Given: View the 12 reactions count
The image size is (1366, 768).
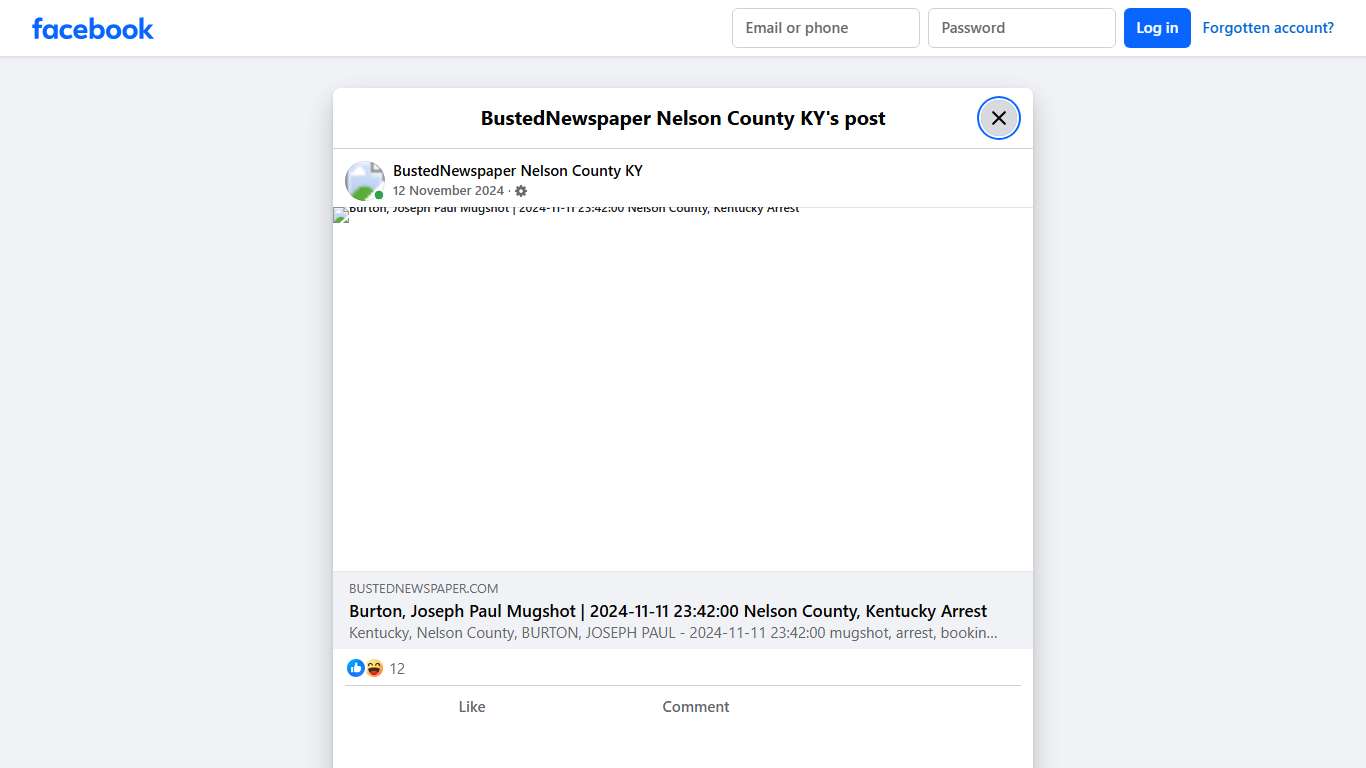Looking at the screenshot, I should pos(397,668).
